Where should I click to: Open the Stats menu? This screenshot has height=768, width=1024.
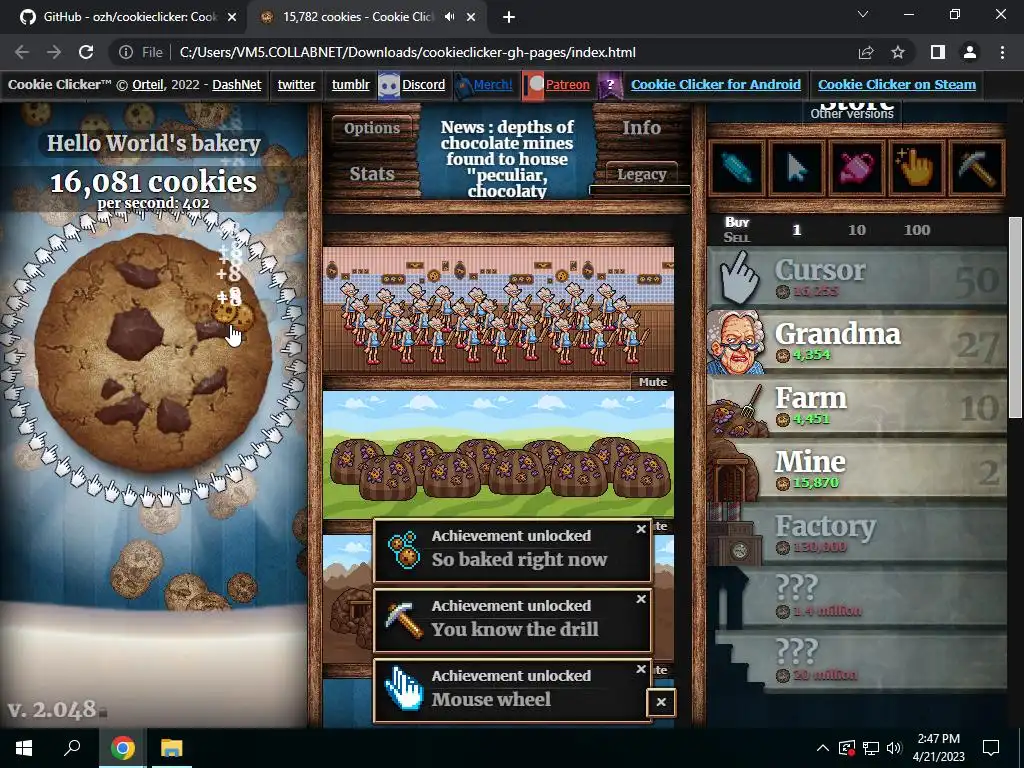372,174
